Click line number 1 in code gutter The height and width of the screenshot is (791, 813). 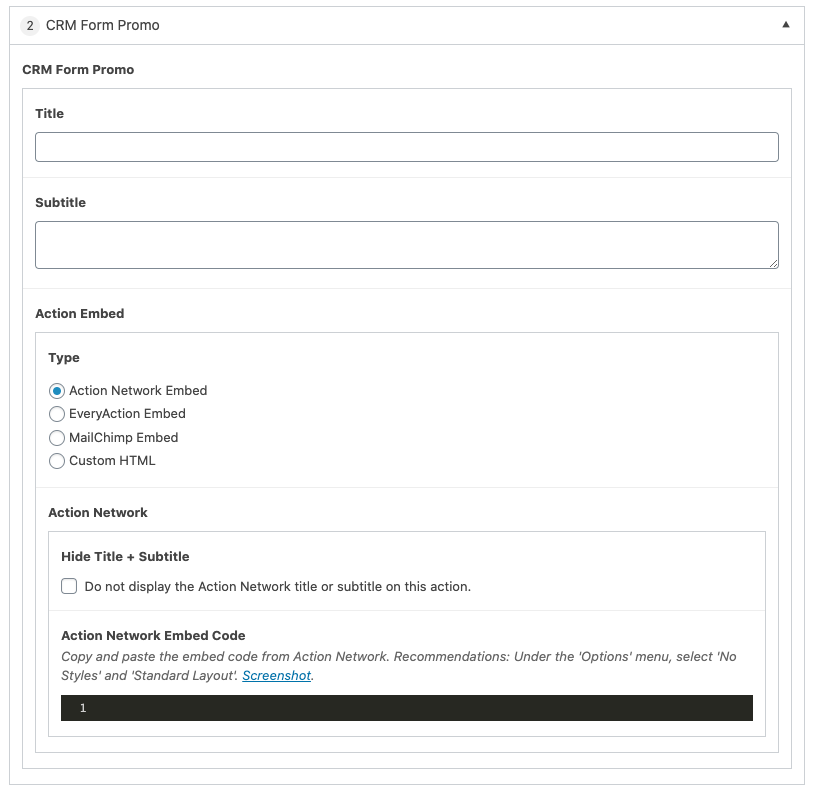tap(83, 708)
